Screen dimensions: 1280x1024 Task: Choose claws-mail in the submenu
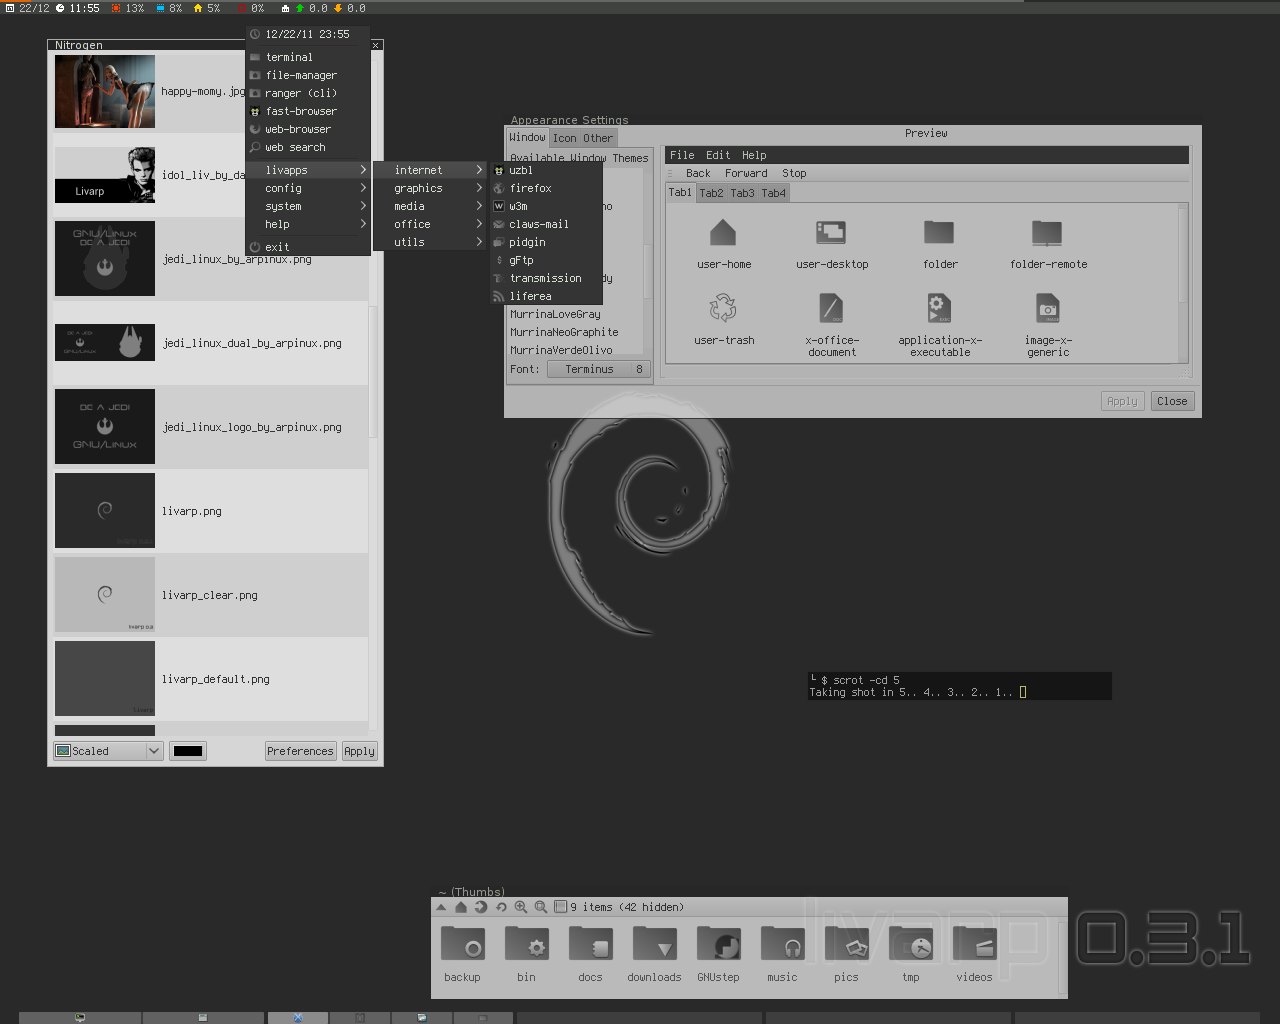(546, 224)
